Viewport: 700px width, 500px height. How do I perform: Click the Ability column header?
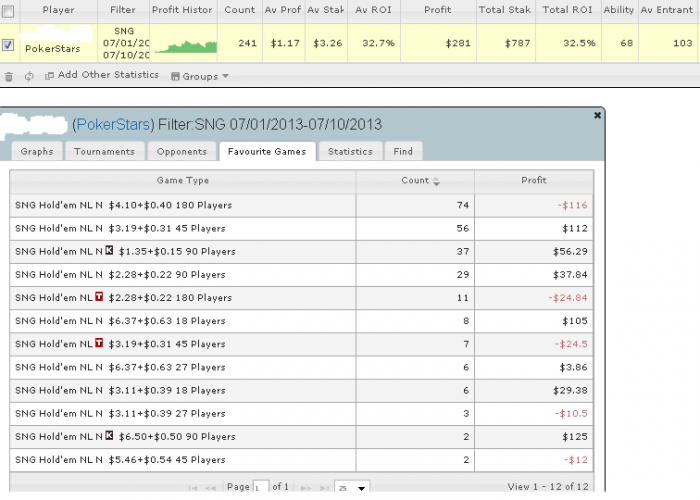point(619,10)
